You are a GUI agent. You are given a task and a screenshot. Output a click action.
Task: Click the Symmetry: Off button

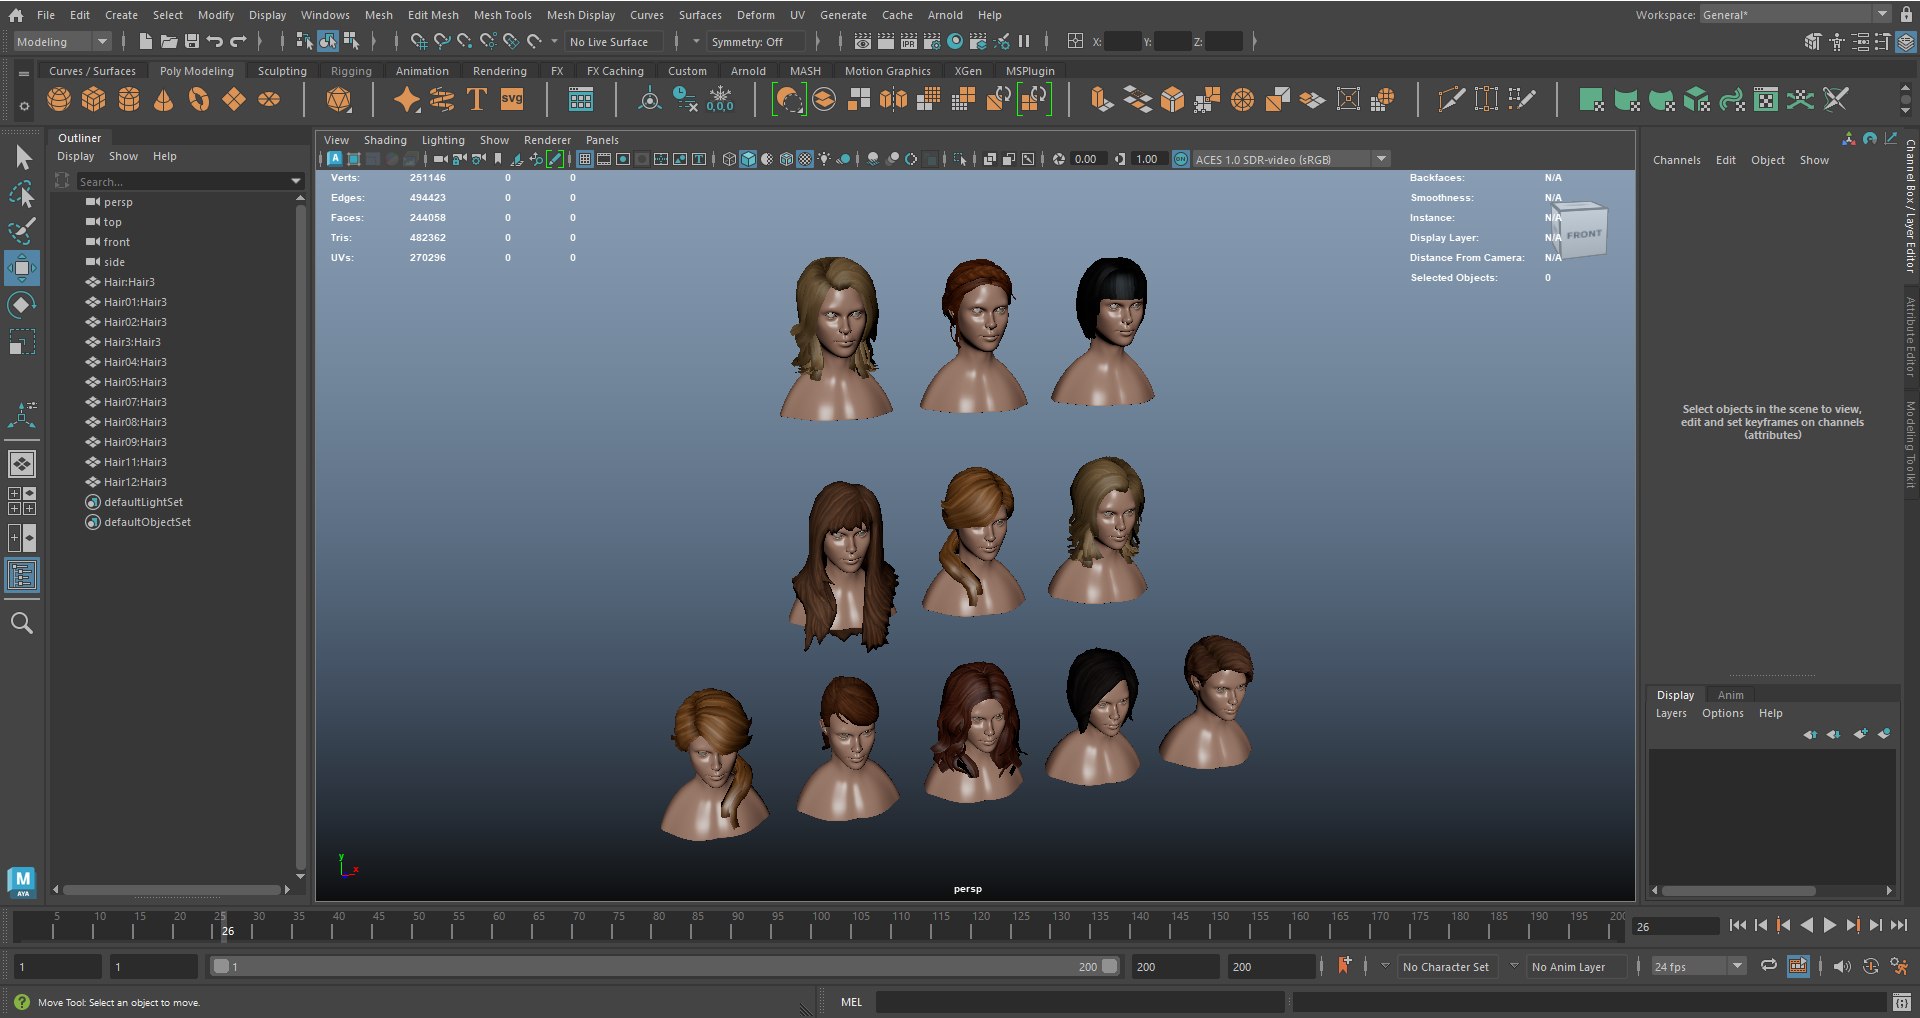(x=755, y=41)
